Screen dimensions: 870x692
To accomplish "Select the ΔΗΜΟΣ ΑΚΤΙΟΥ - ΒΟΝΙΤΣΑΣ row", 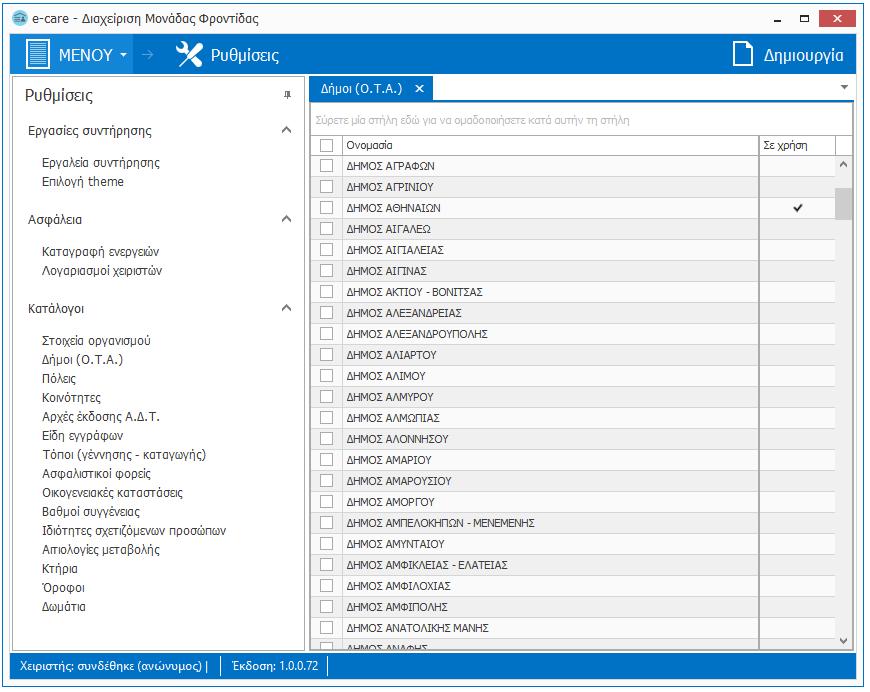I will tap(573, 292).
